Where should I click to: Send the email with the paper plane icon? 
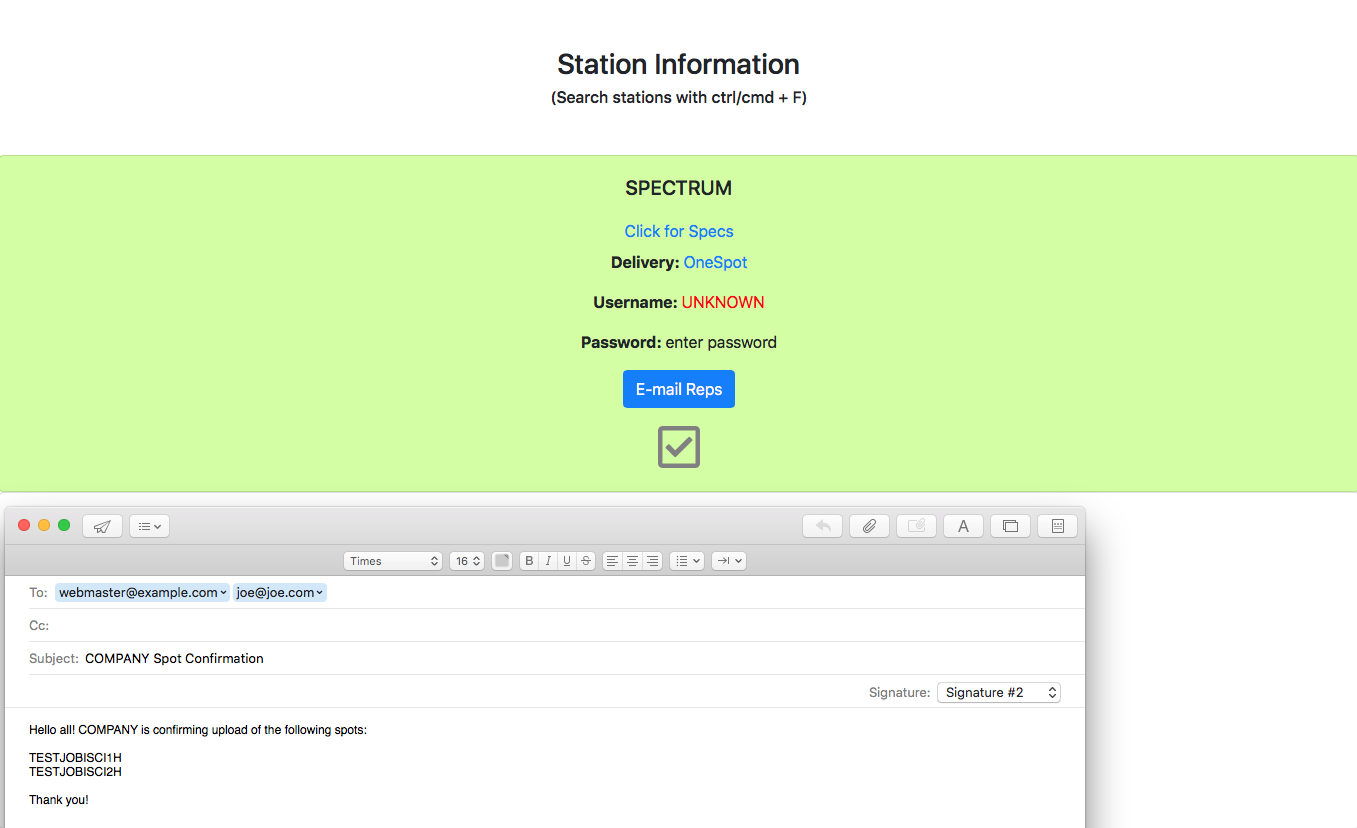point(102,526)
